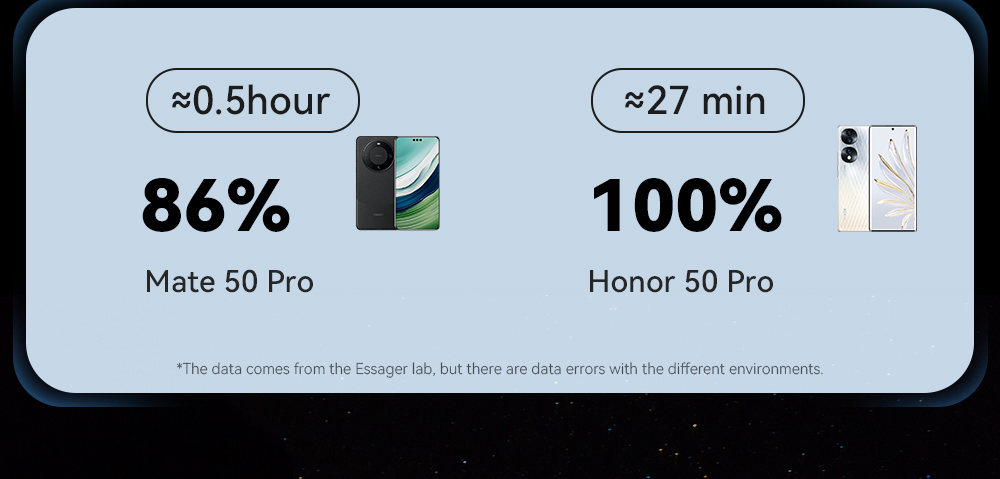Viewport: 1000px width, 479px height.
Task: Click the ≈27 min time badge
Action: pos(697,101)
